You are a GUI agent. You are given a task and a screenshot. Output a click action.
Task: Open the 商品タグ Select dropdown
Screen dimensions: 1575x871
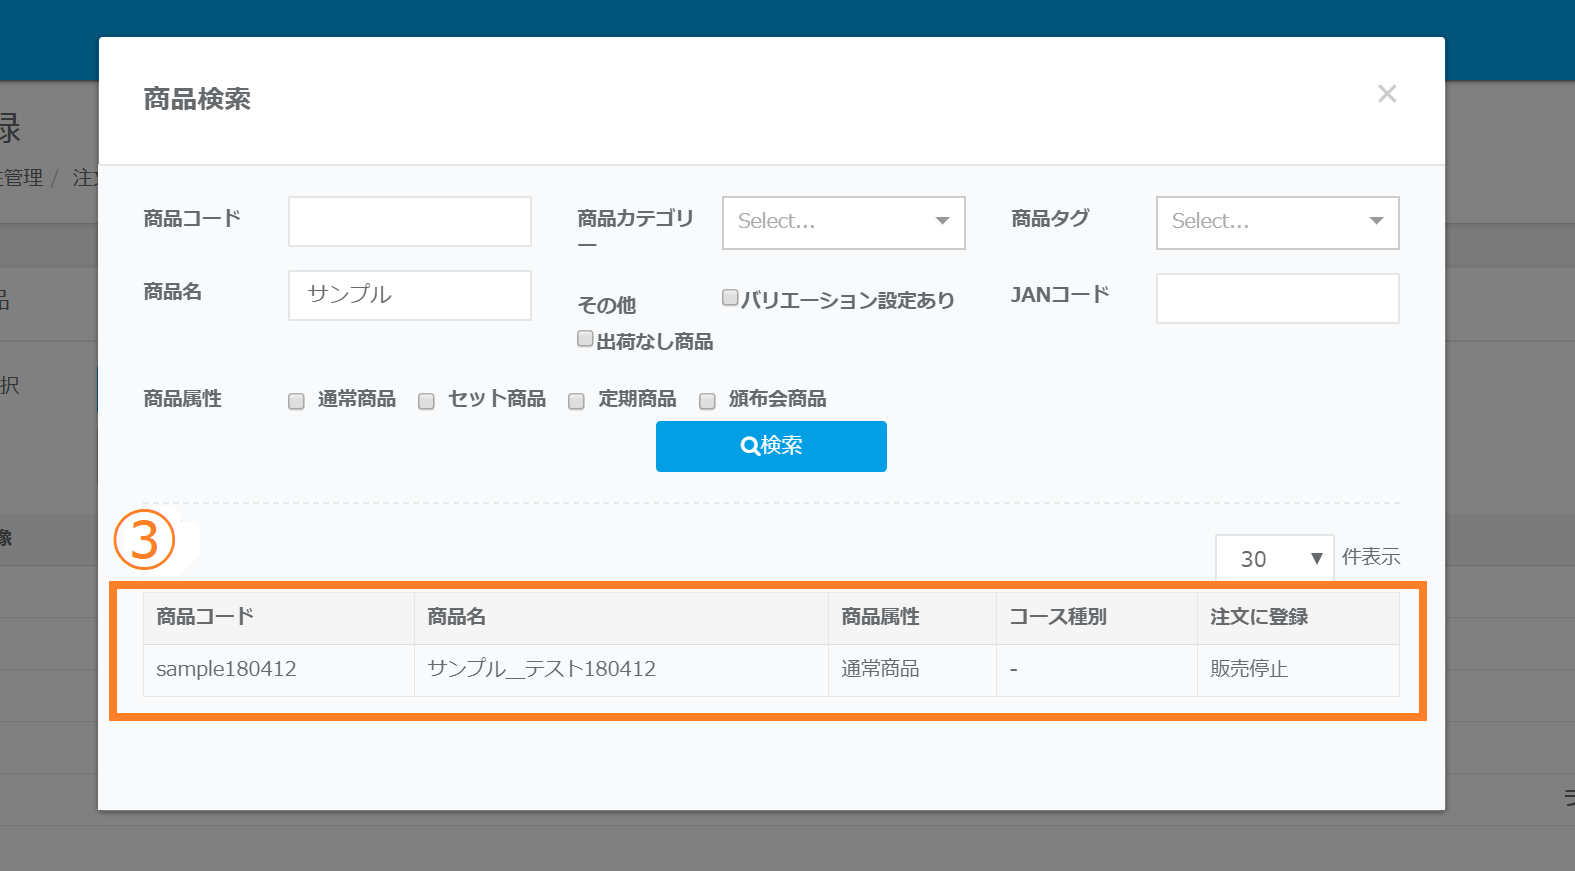(x=1277, y=222)
